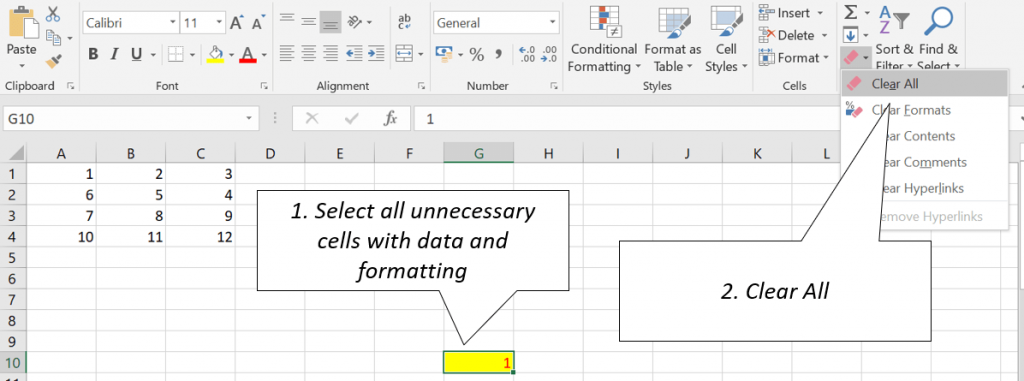Apply Comma Style
Image resolution: width=1024 pixels, height=381 pixels.
click(x=499, y=54)
